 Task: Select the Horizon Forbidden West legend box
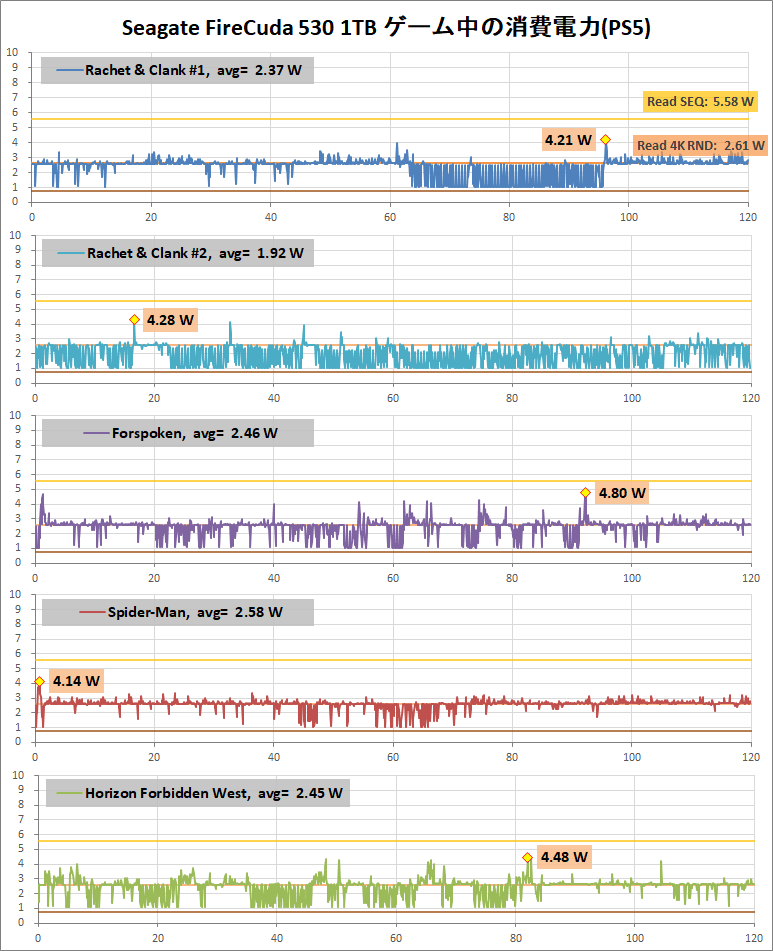198,793
